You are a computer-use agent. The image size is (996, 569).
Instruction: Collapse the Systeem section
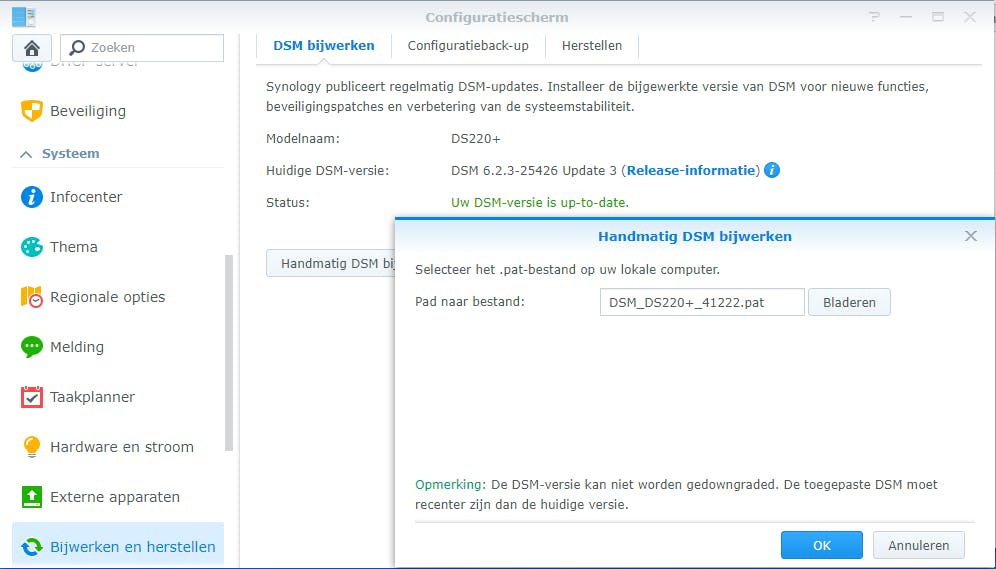[x=26, y=154]
